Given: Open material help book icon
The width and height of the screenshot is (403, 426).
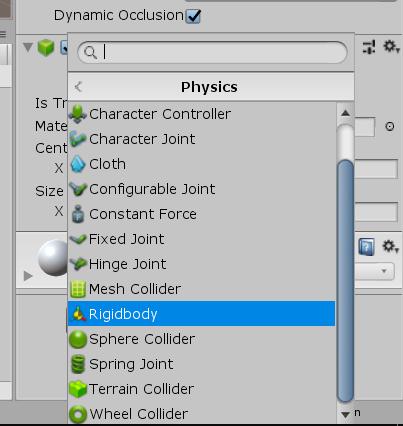Looking at the screenshot, I should pos(367,247).
